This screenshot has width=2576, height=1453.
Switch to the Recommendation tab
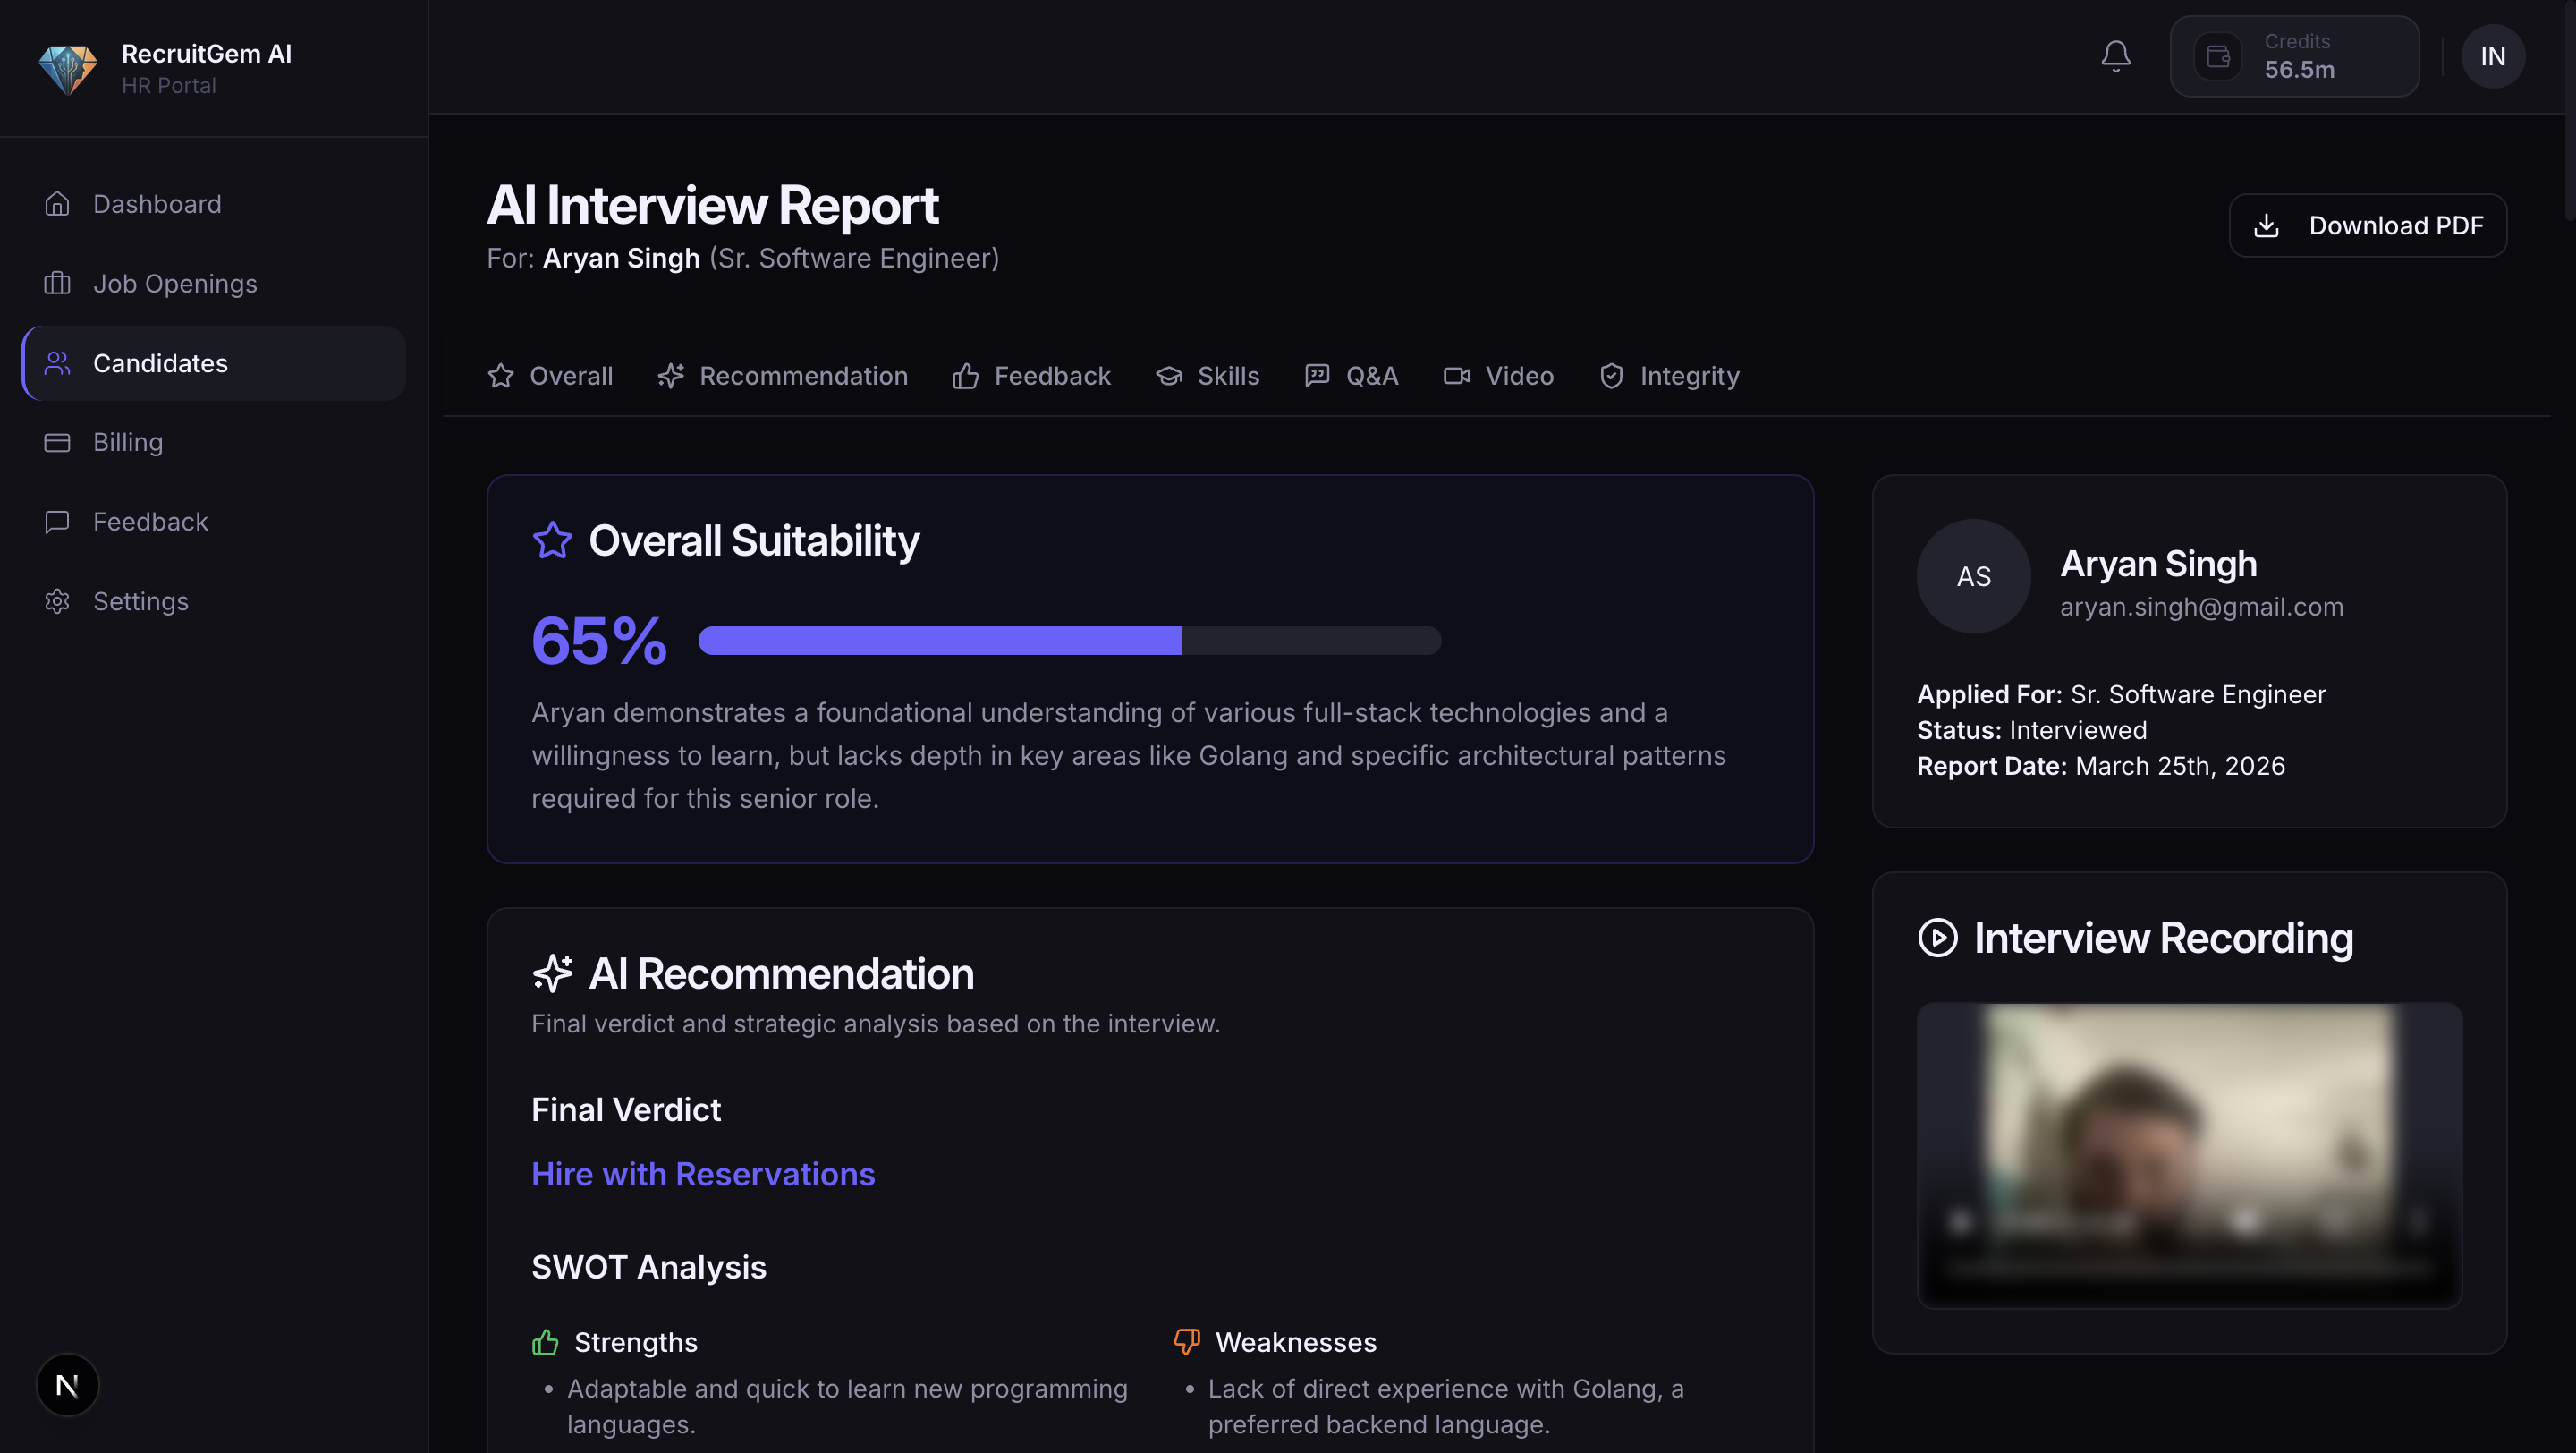[783, 376]
